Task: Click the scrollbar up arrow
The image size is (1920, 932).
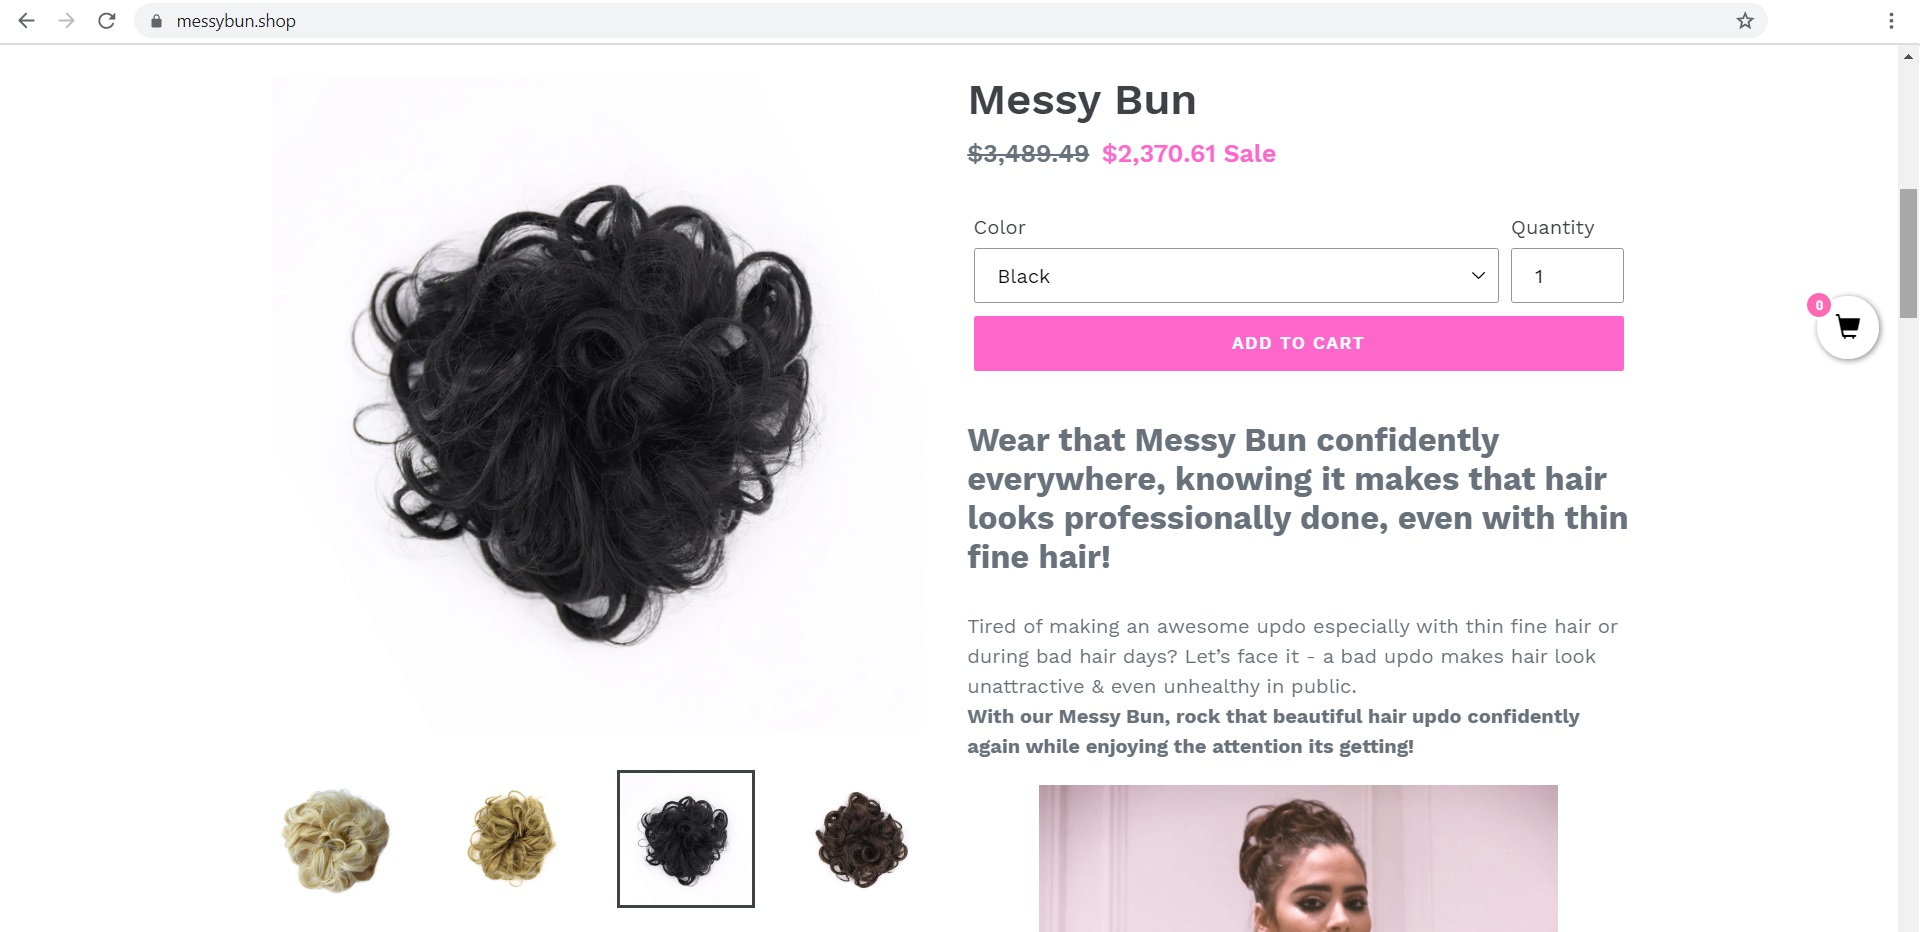Action: (x=1909, y=56)
